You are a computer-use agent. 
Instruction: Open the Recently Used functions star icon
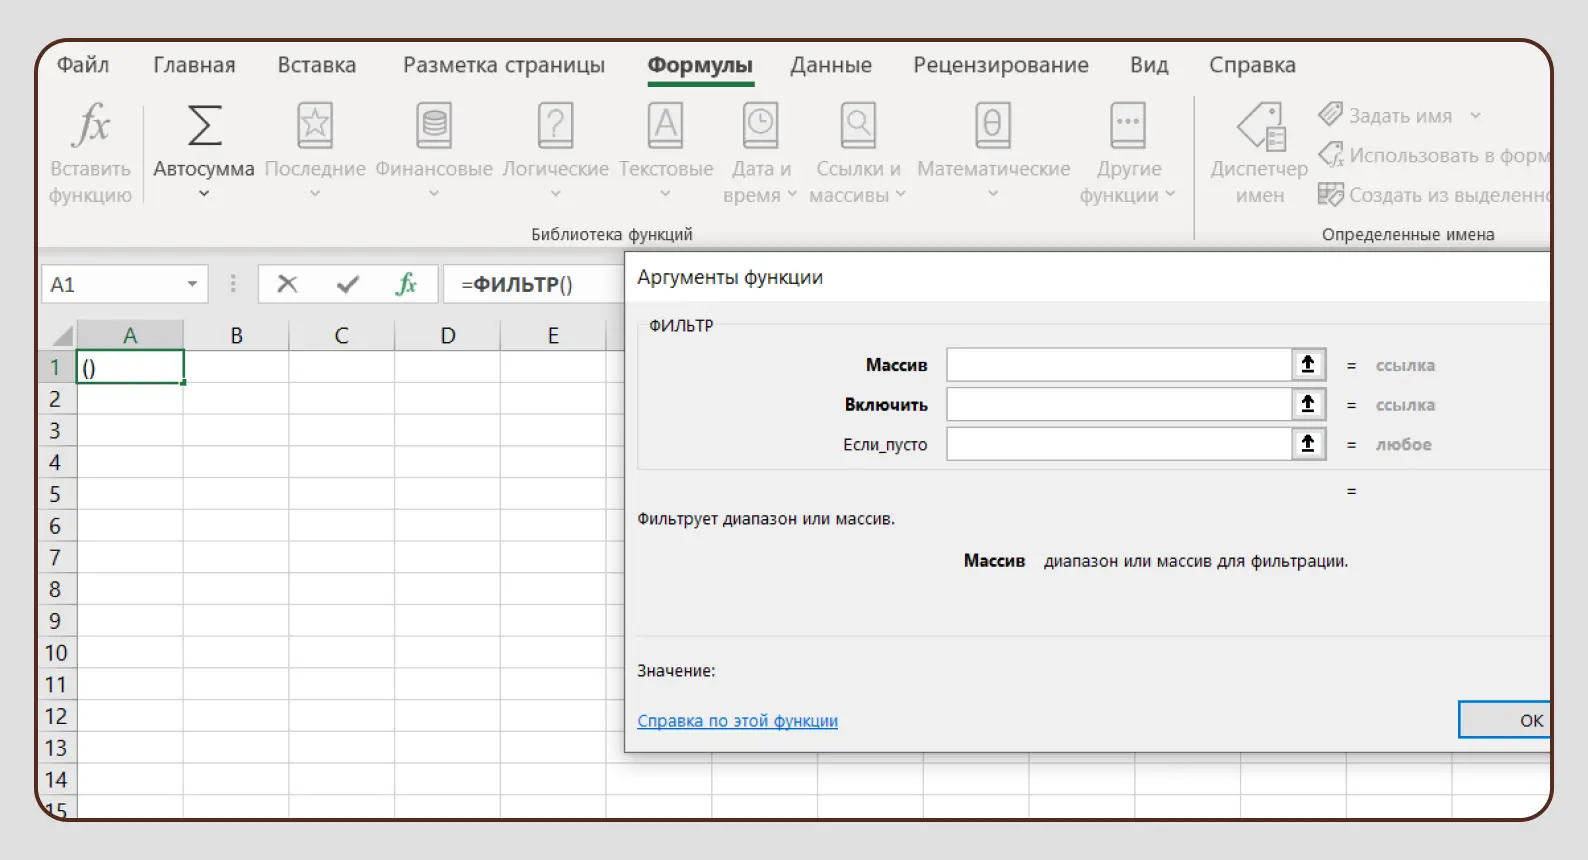tap(315, 126)
